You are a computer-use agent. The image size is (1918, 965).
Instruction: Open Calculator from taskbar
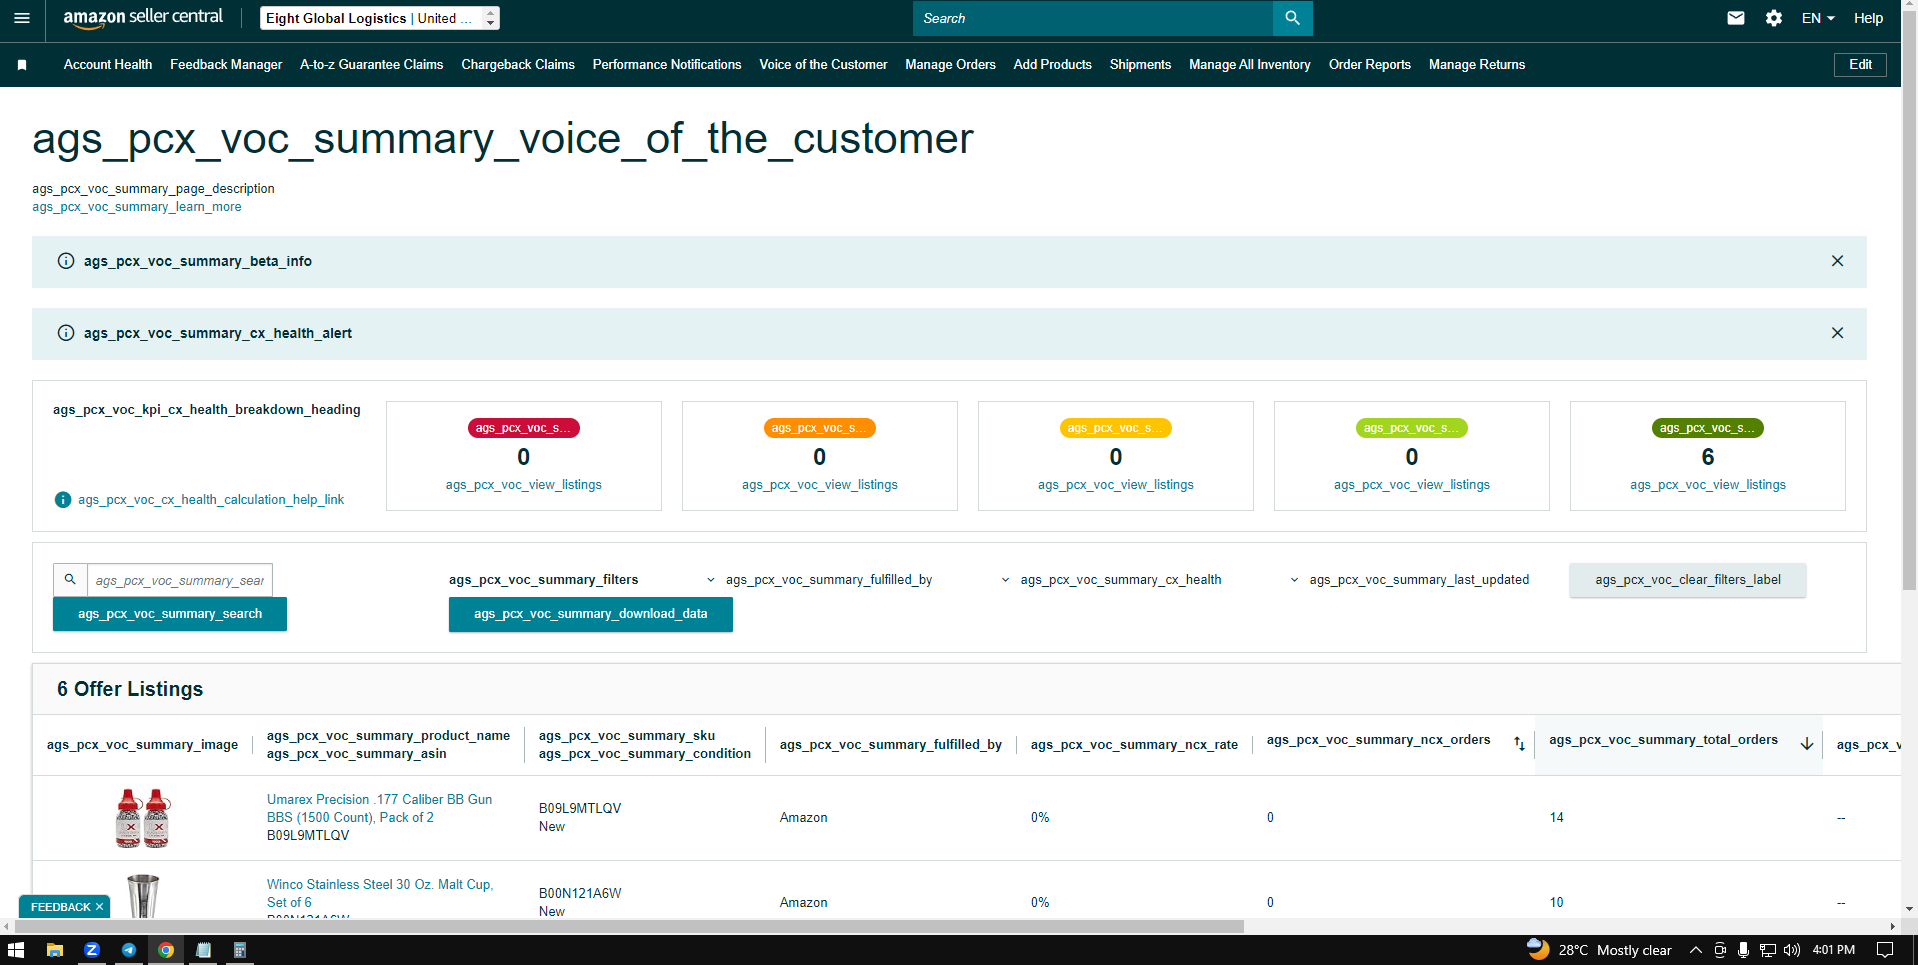click(x=240, y=950)
